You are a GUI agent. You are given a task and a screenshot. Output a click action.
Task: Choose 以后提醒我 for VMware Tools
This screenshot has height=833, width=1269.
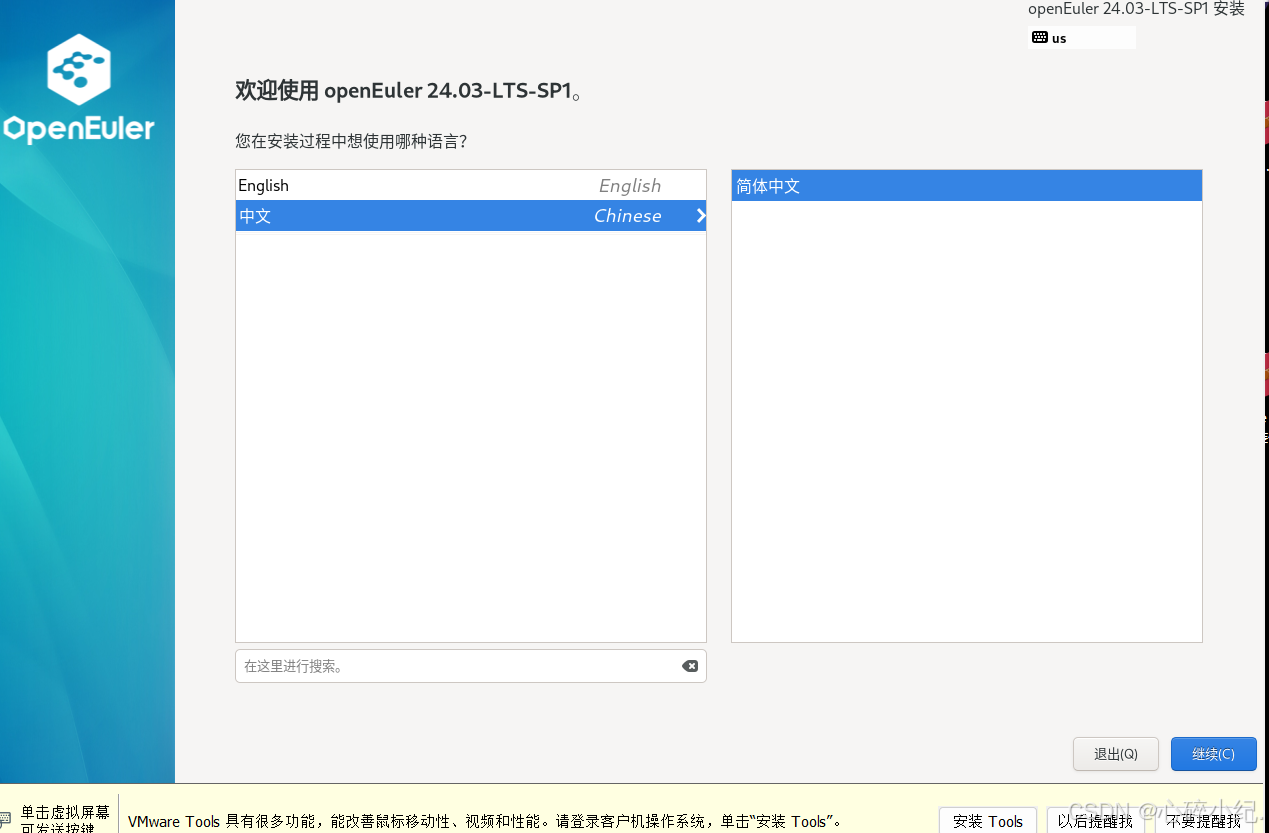point(1095,819)
